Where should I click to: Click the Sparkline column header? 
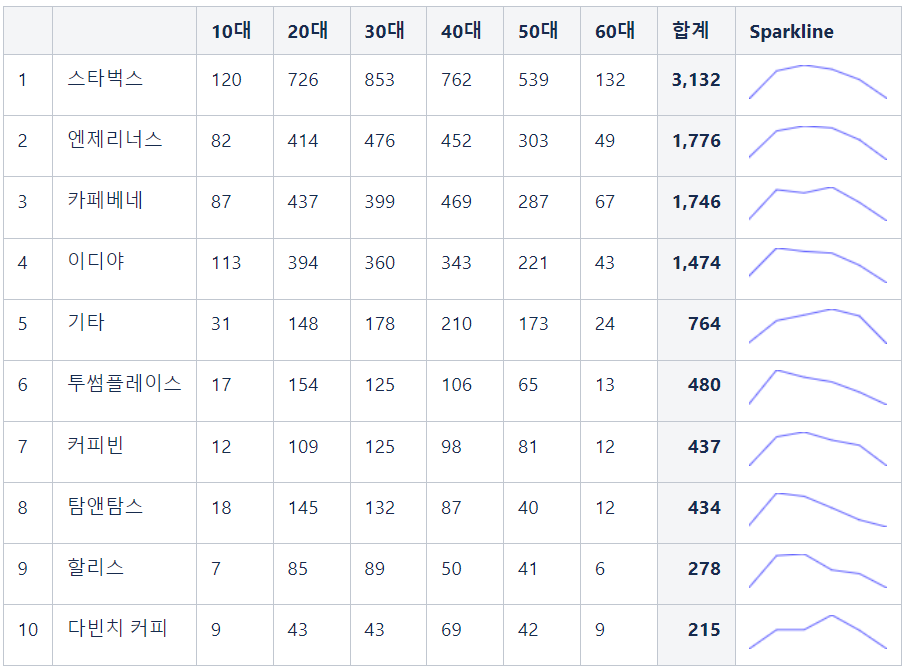coord(791,31)
